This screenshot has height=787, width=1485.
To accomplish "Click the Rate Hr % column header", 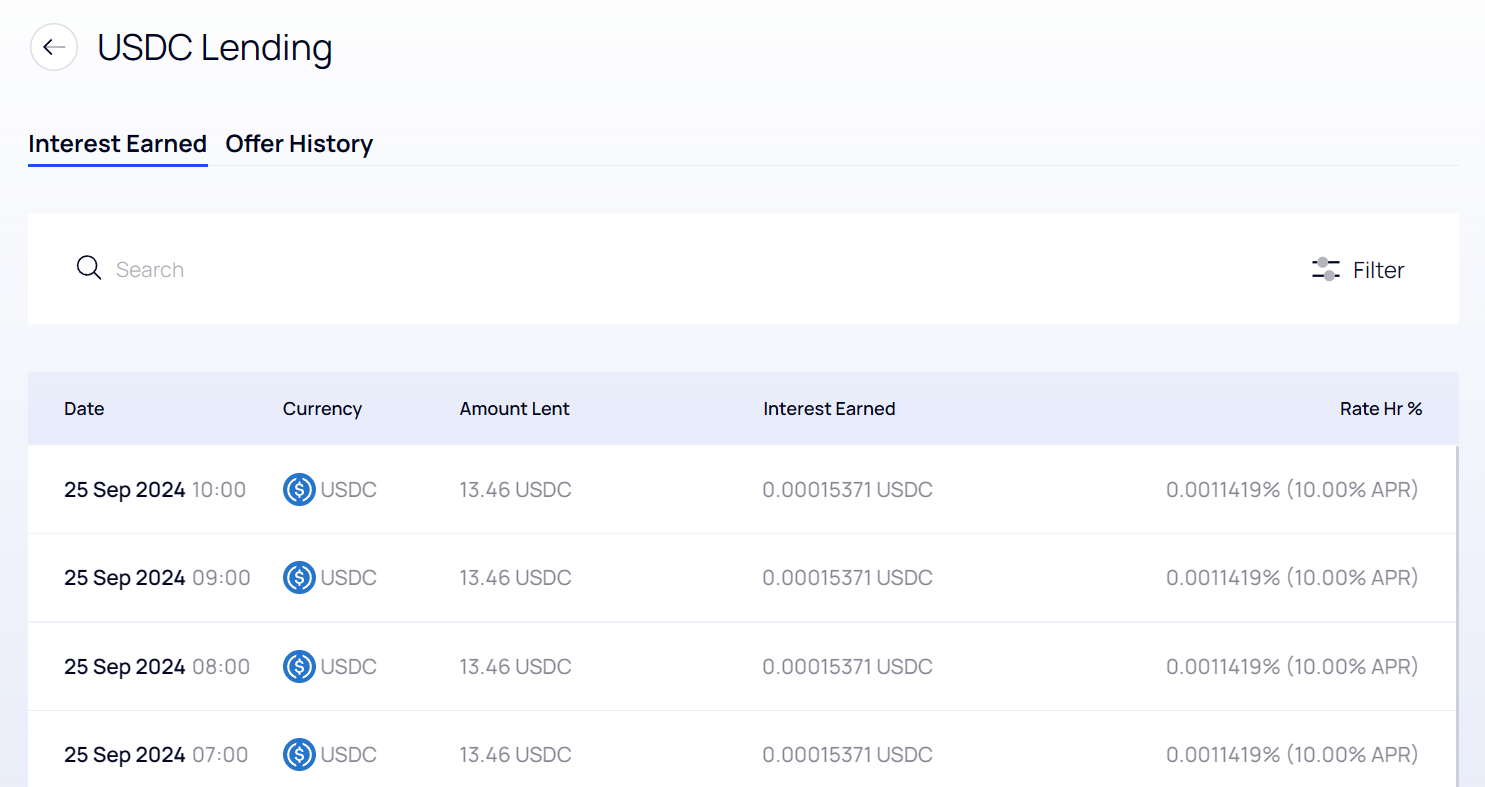I will click(x=1381, y=408).
